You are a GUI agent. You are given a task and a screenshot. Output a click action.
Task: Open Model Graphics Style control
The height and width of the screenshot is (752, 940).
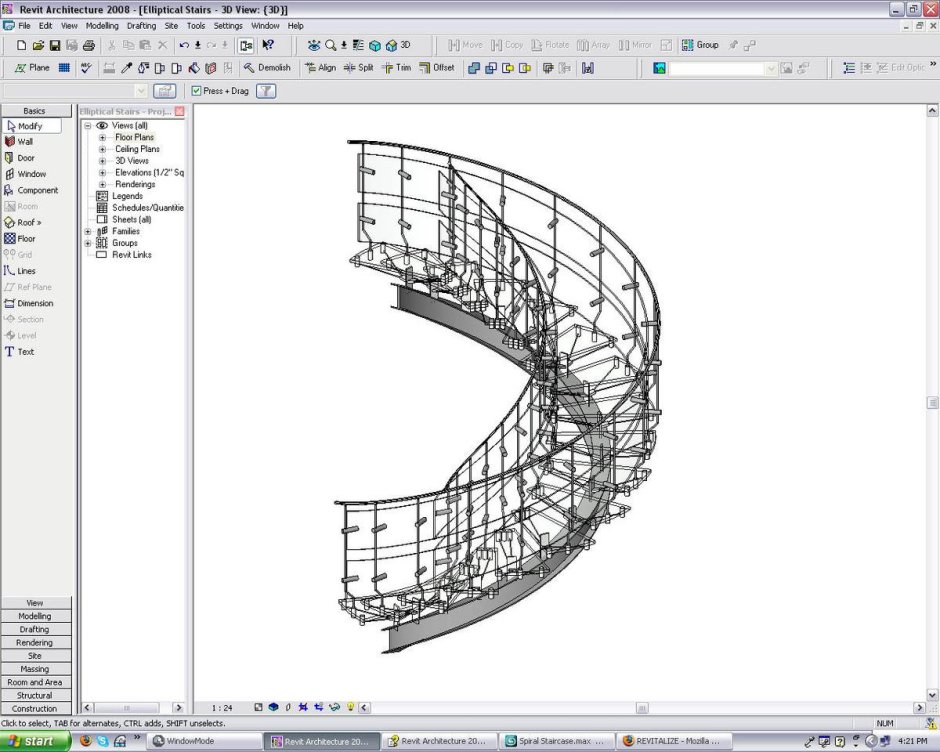point(273,707)
